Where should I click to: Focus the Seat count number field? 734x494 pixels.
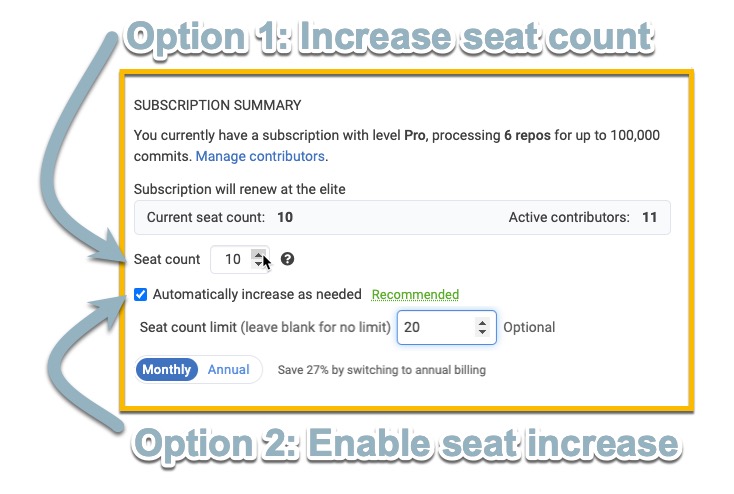[x=232, y=259]
